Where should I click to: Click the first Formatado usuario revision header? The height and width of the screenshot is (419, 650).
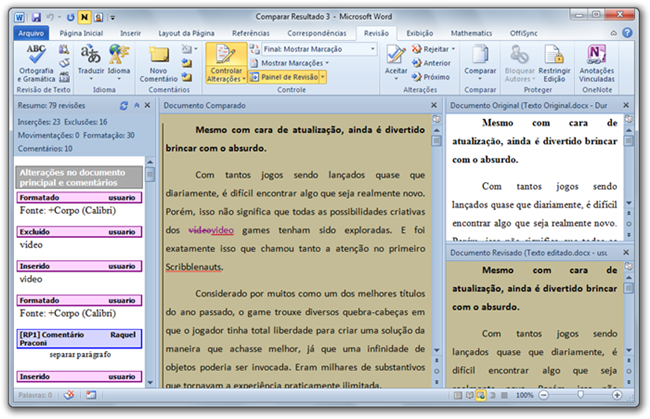coord(79,198)
